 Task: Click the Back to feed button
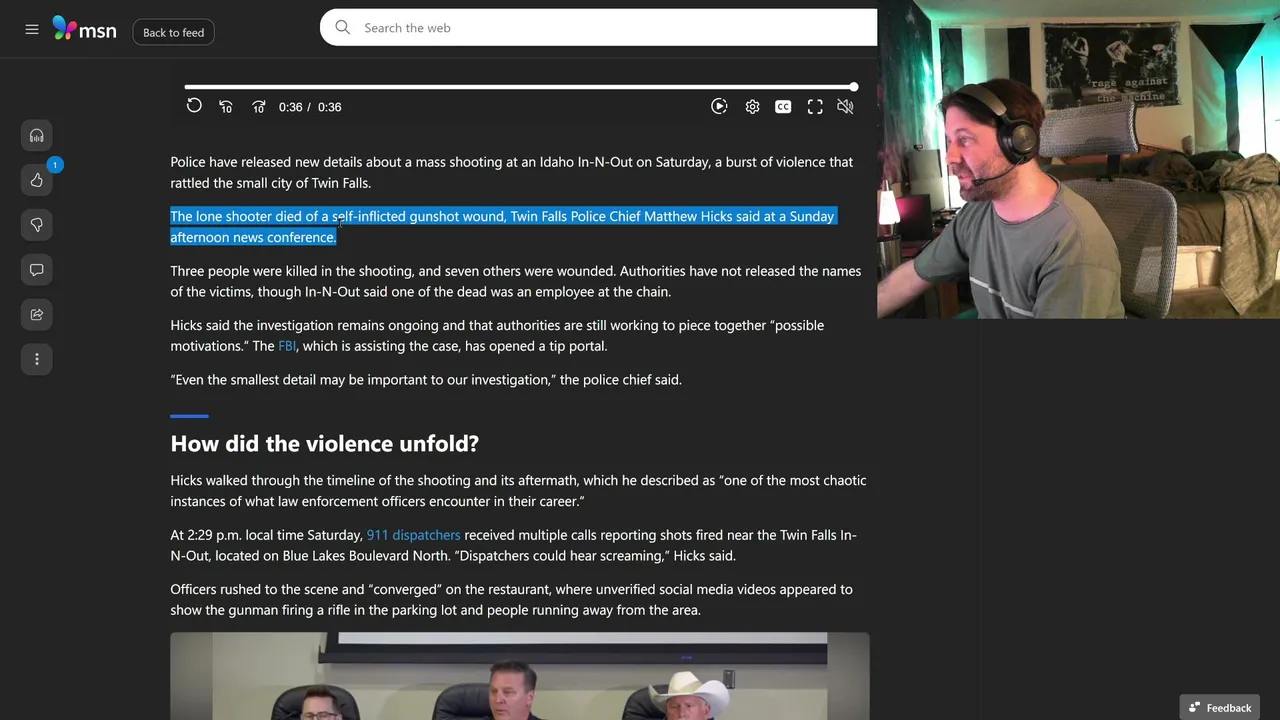point(173,32)
